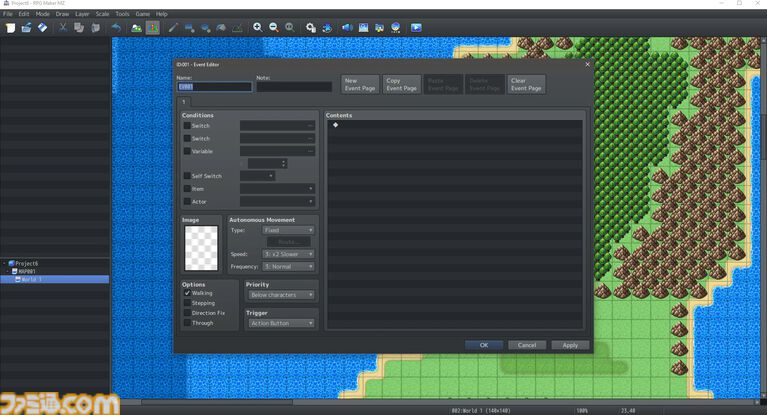Open the movement Type dropdown showing Fixed

(x=289, y=230)
